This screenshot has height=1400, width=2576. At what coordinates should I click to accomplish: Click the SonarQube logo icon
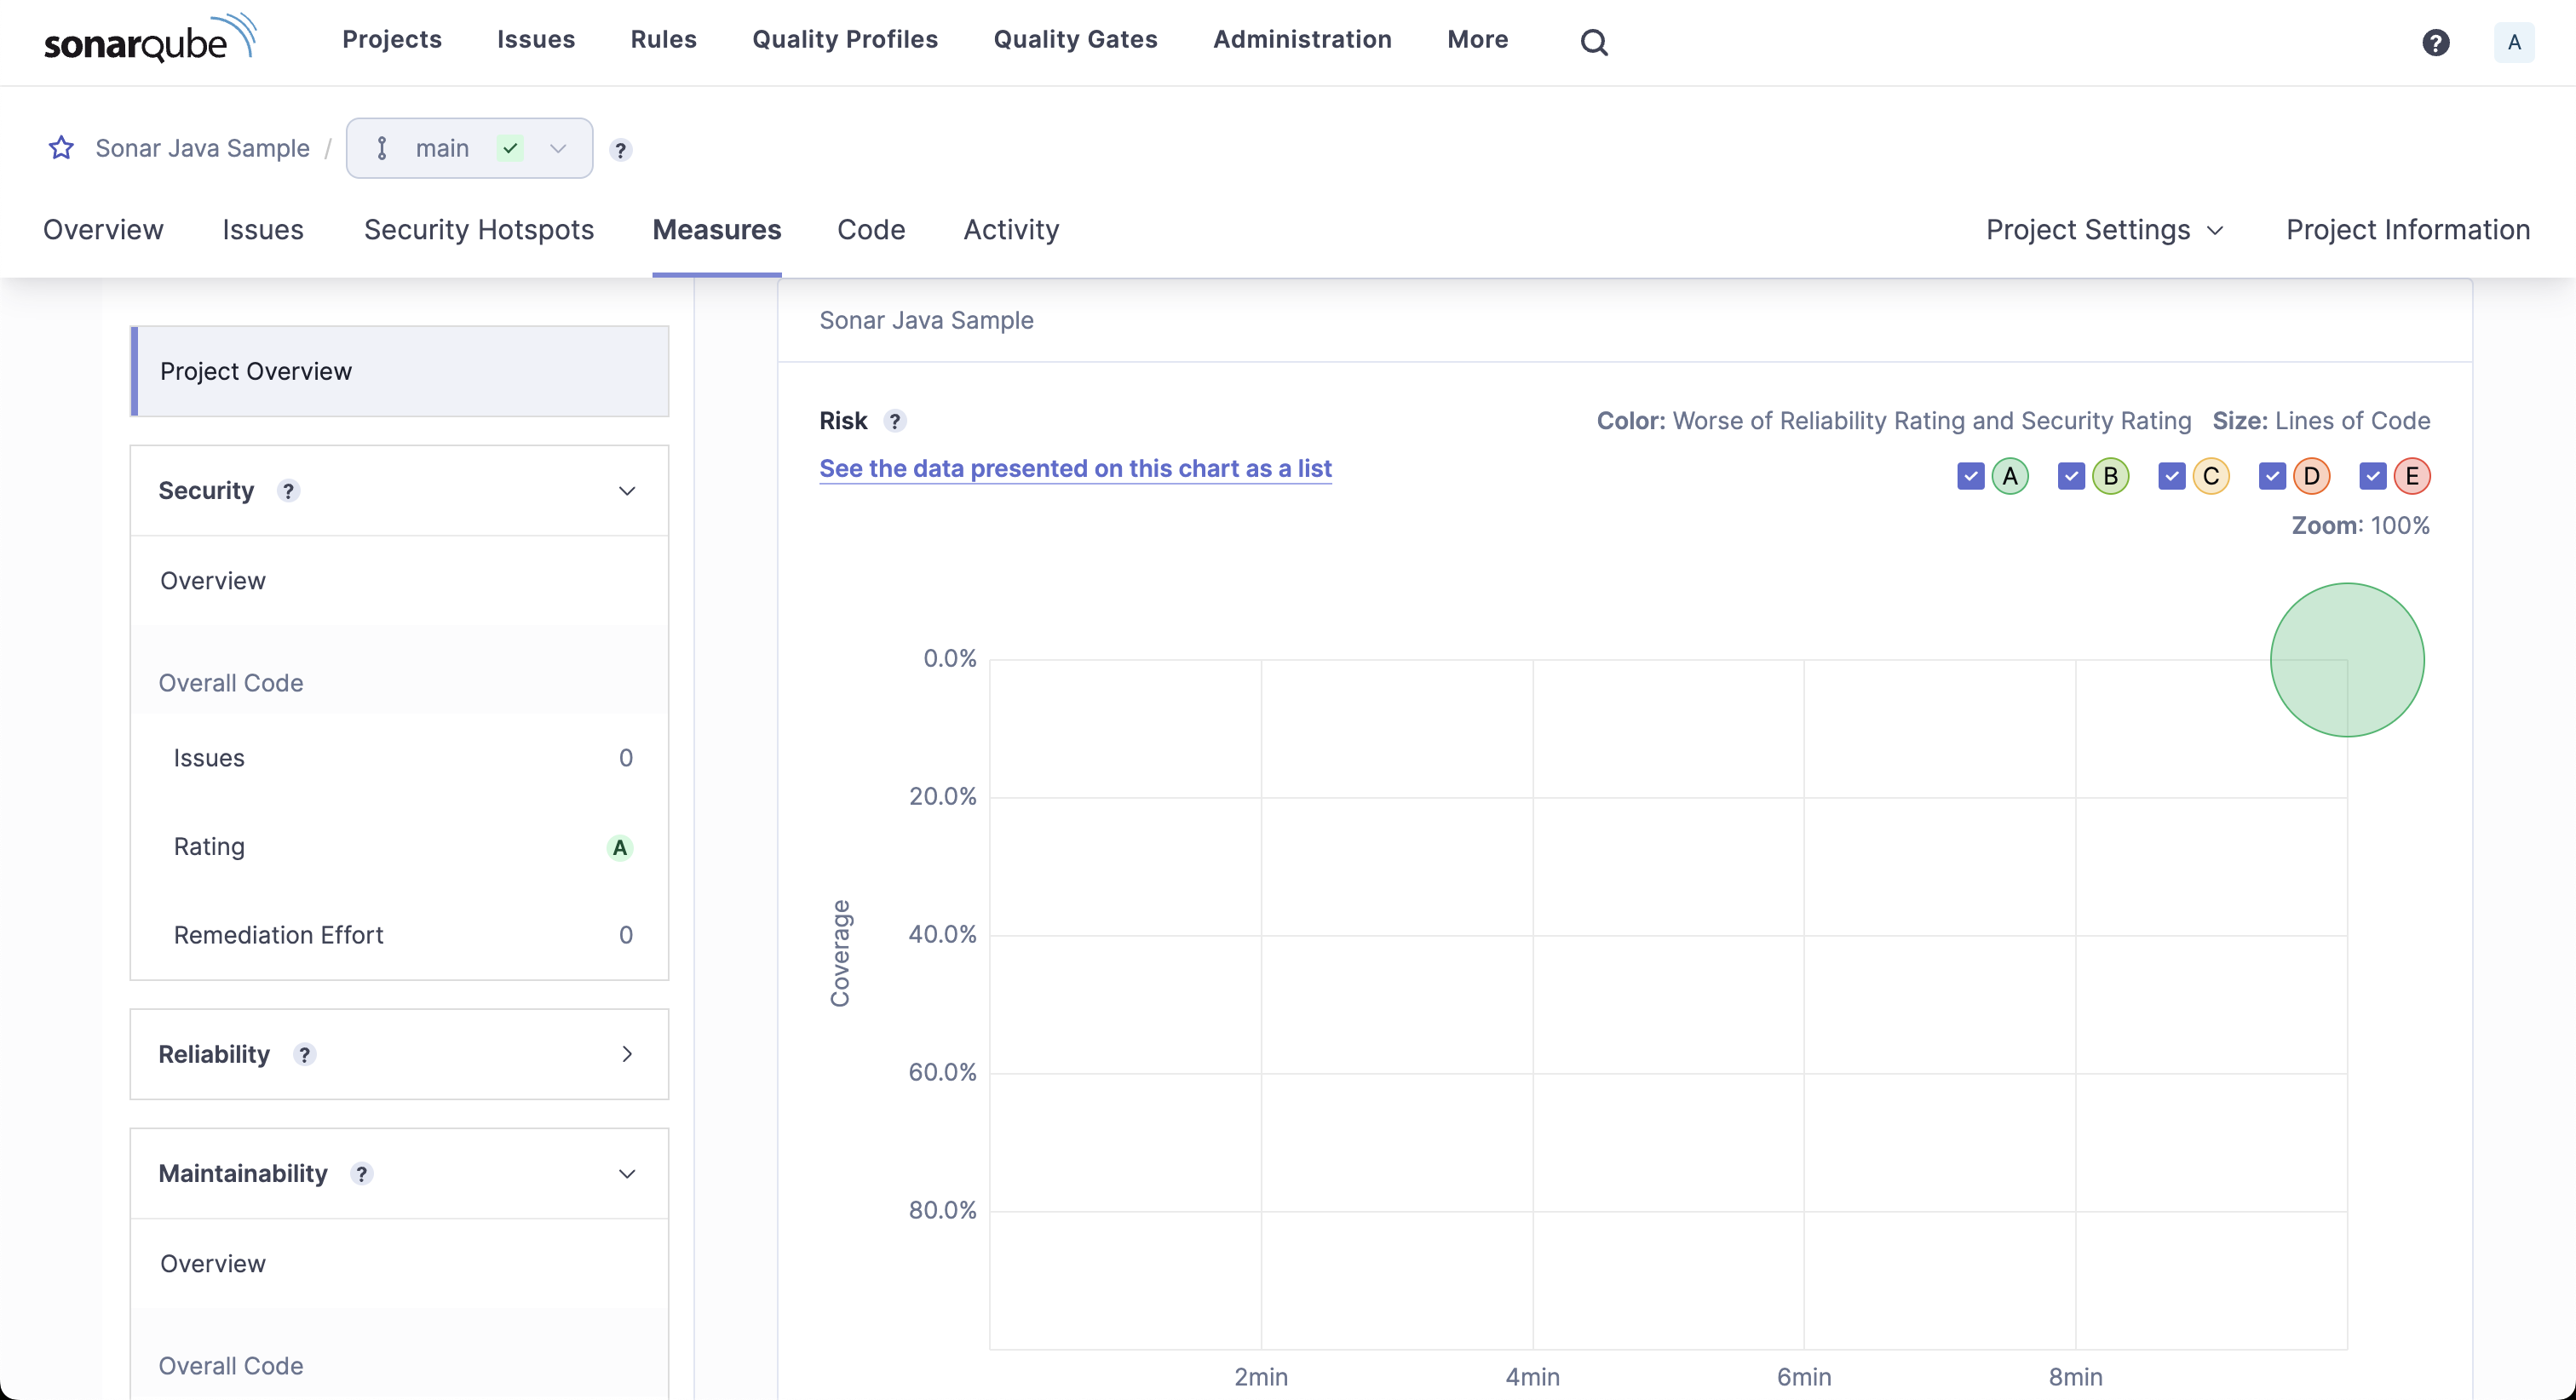point(147,38)
